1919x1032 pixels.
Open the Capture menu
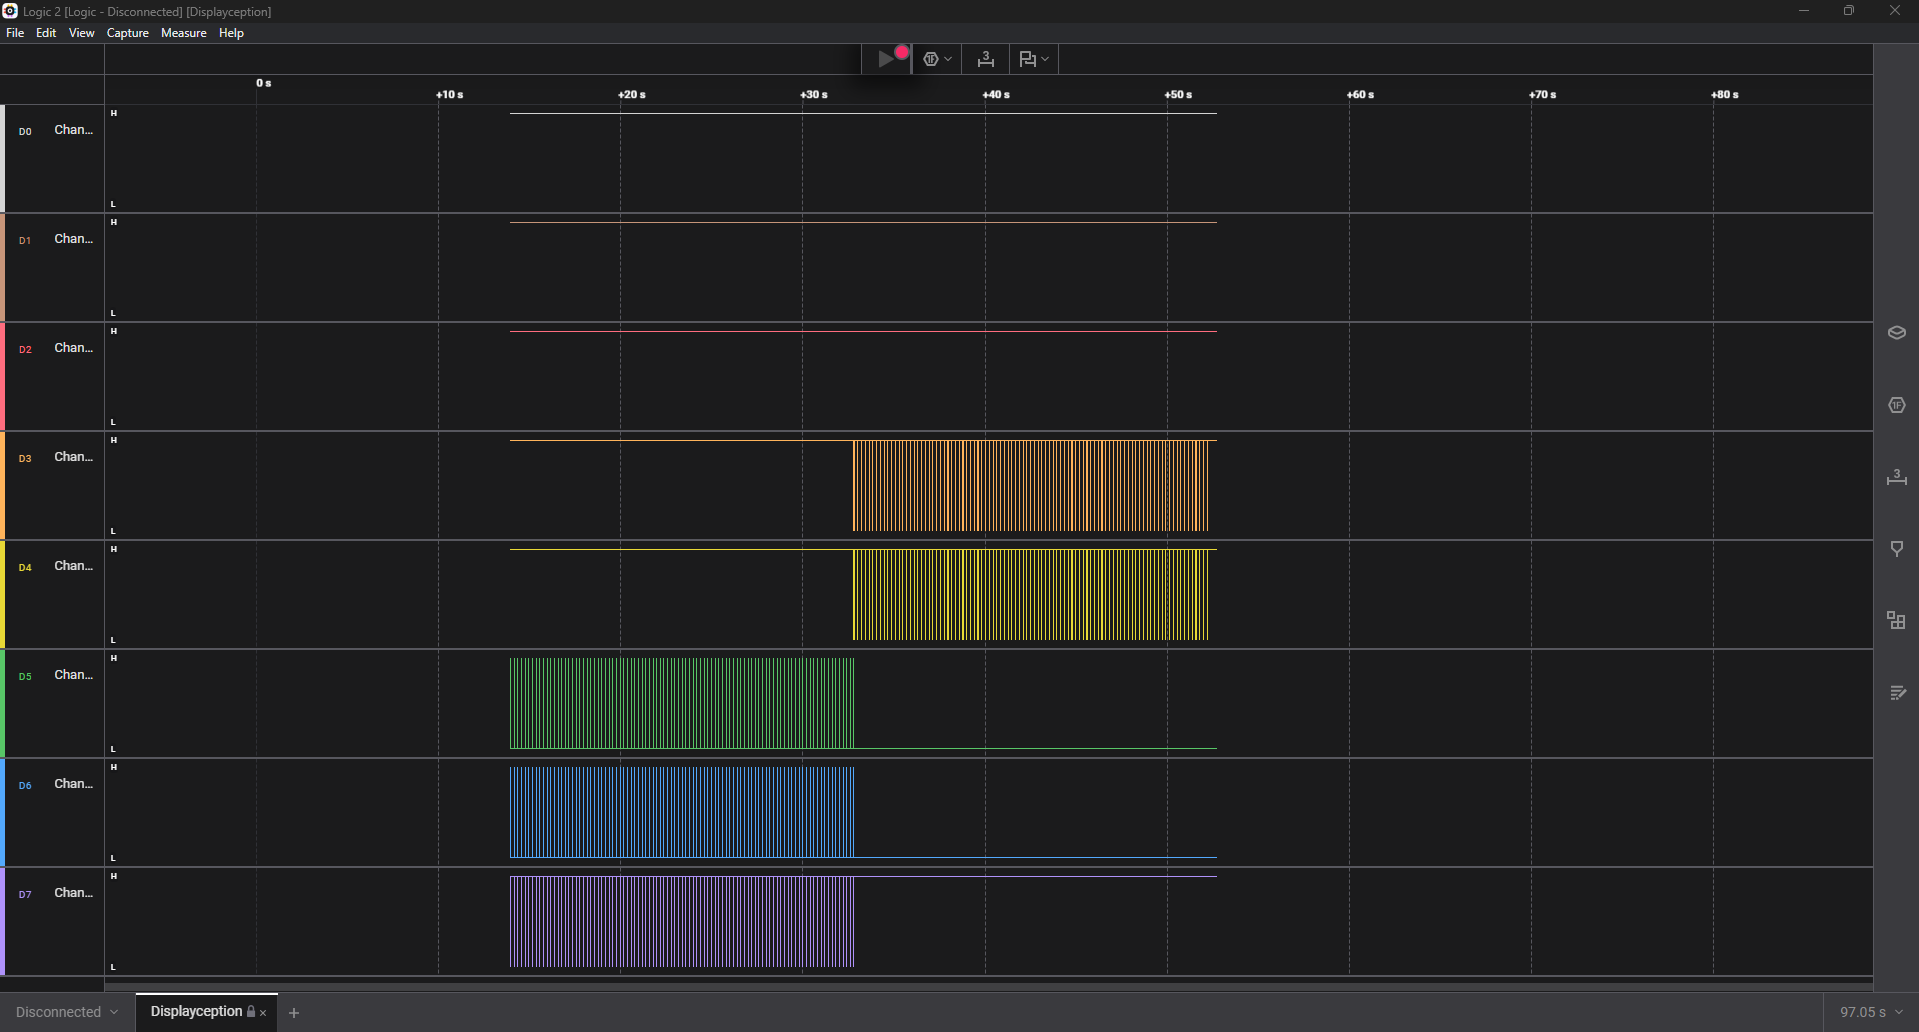click(x=127, y=33)
